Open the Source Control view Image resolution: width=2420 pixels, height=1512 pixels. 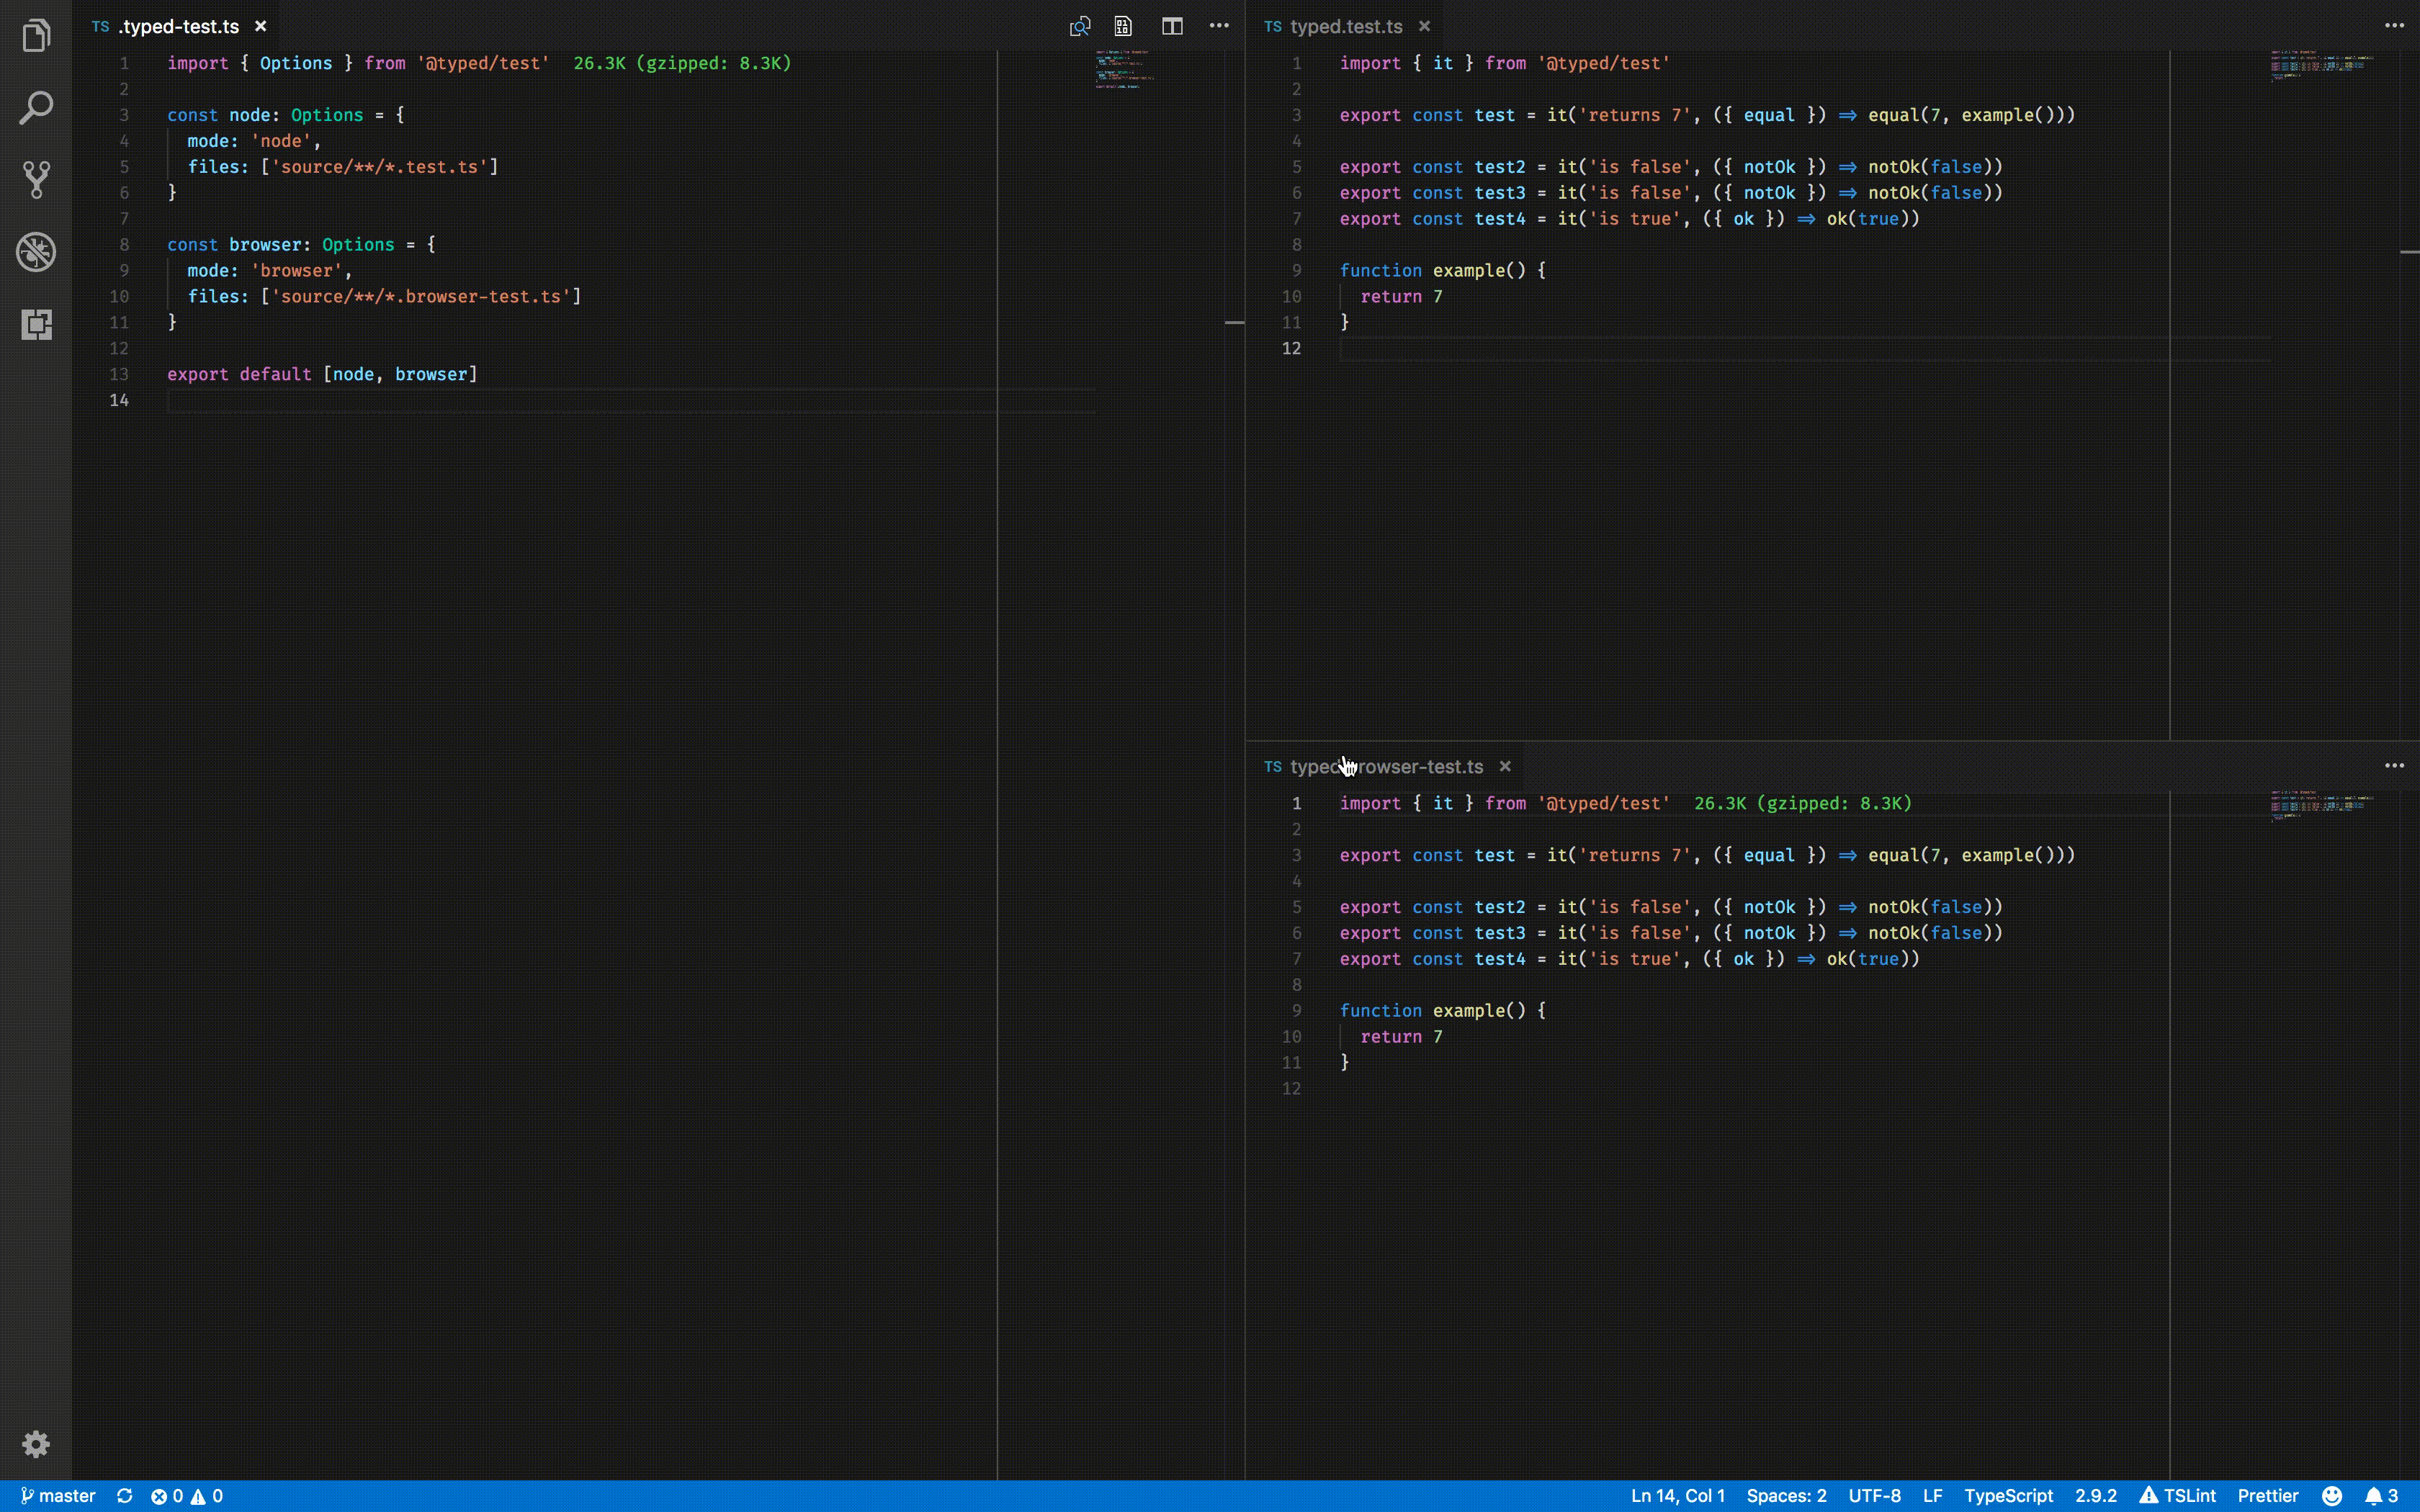point(36,180)
